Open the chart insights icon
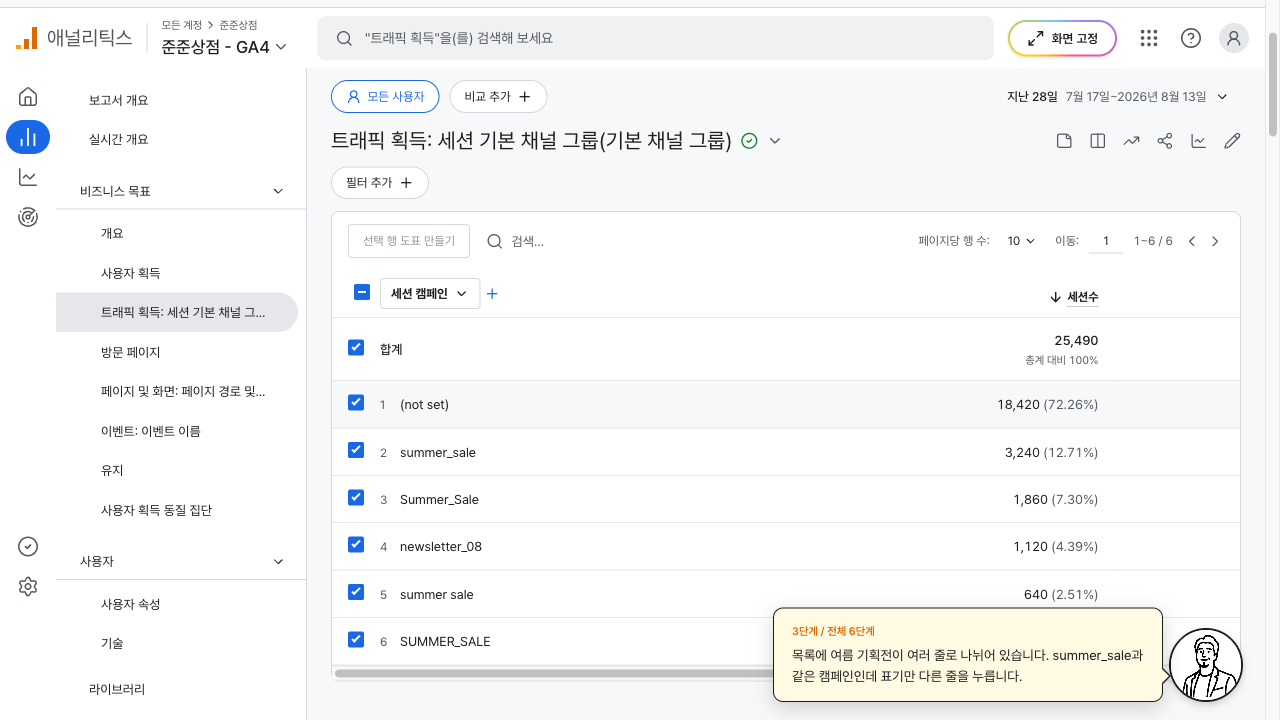 coord(1198,141)
